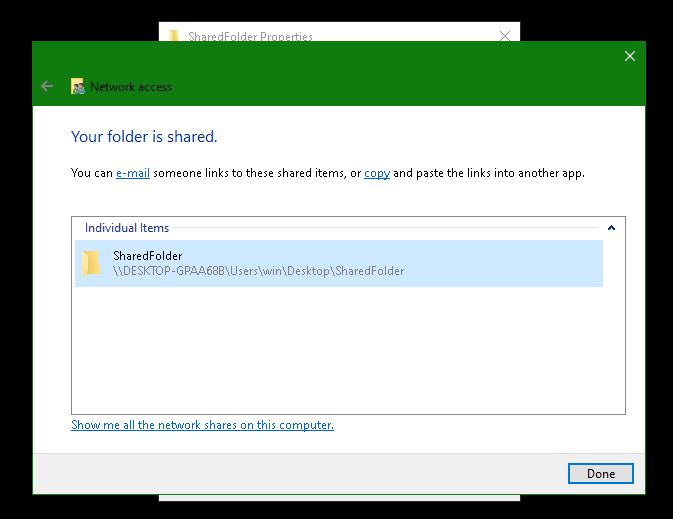Click folder icon in SharedFolder Properties title
Image resolution: width=673 pixels, height=519 pixels.
174,36
